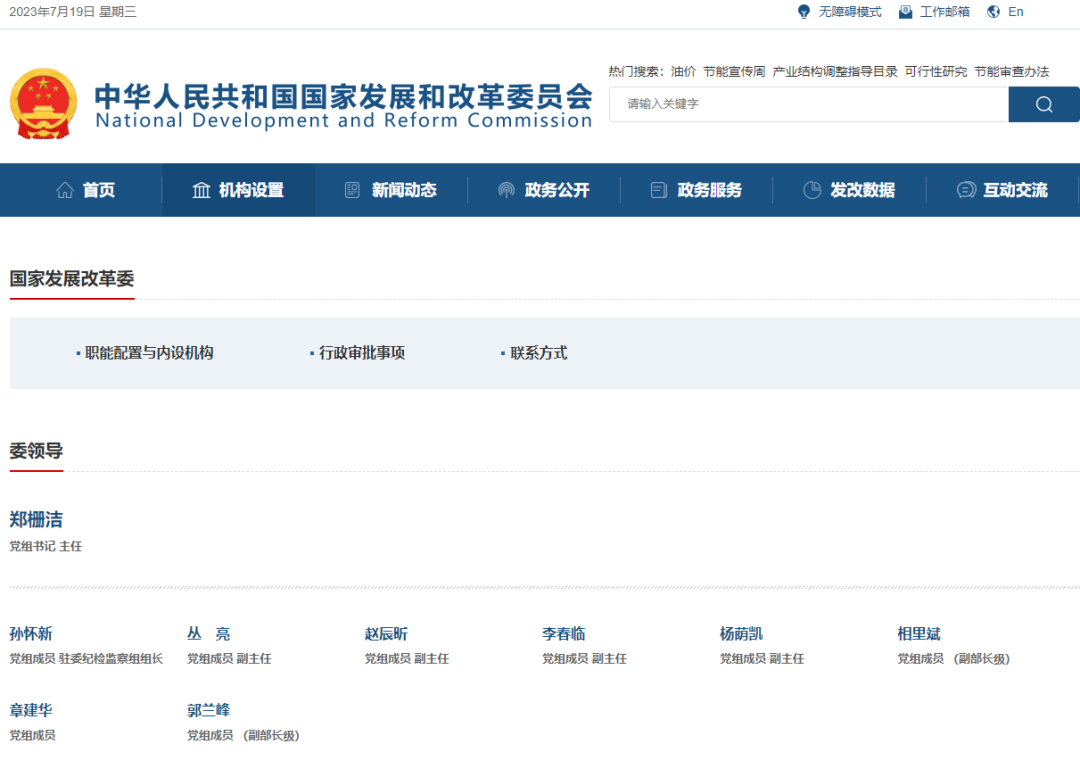Viewport: 1080px width, 769px height.
Task: Click the globe icon beside En
Action: pyautogui.click(x=993, y=12)
